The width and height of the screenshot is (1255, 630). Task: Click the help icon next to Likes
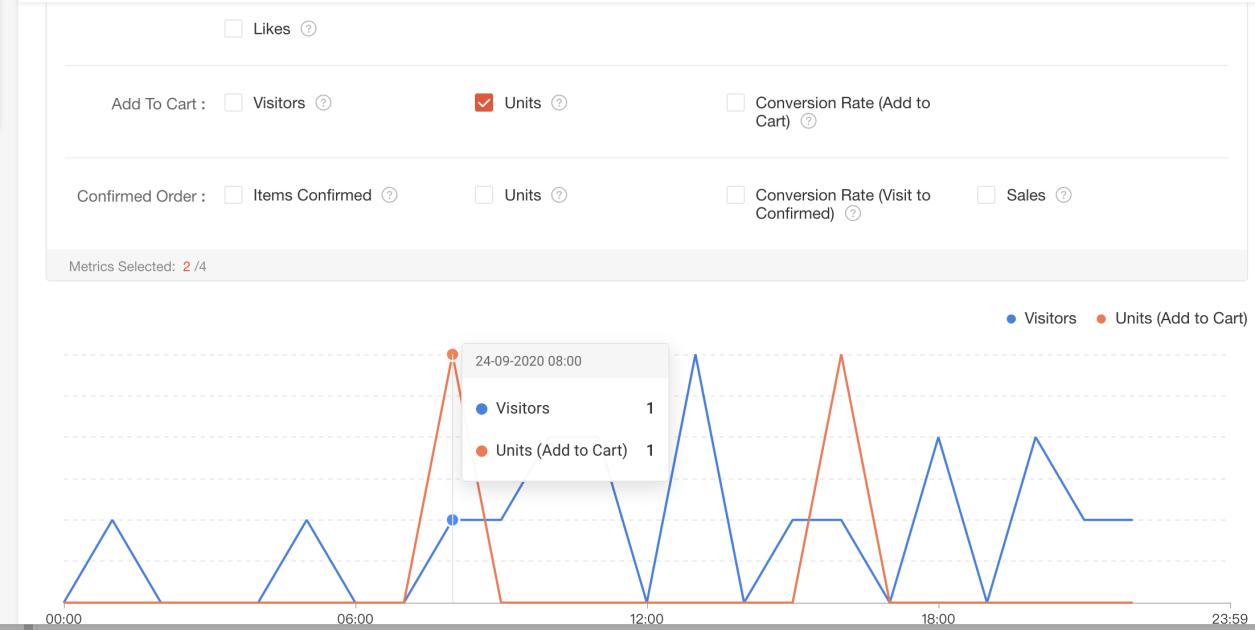pos(309,29)
